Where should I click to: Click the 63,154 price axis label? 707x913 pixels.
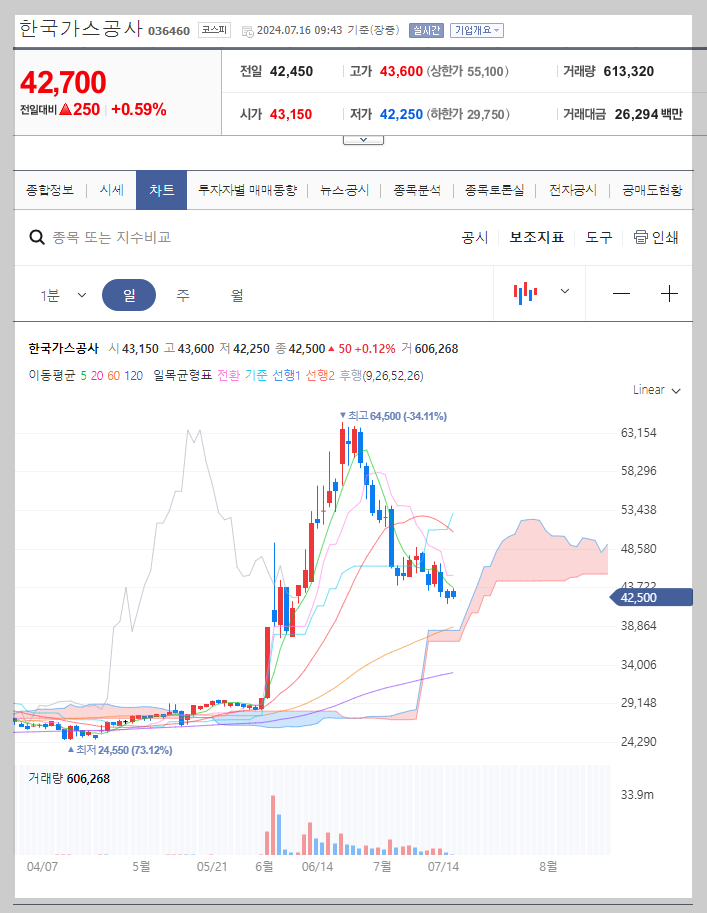pos(638,433)
